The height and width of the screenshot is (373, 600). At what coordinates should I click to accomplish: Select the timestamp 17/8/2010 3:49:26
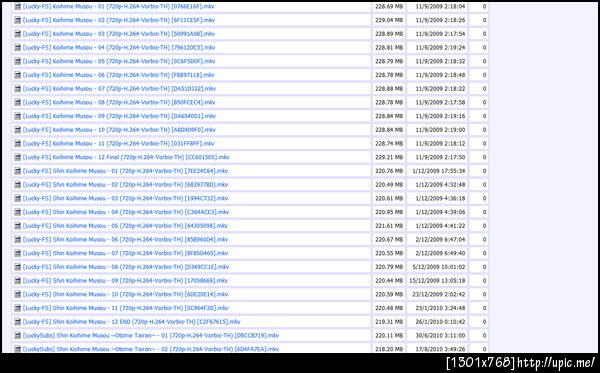440,349
